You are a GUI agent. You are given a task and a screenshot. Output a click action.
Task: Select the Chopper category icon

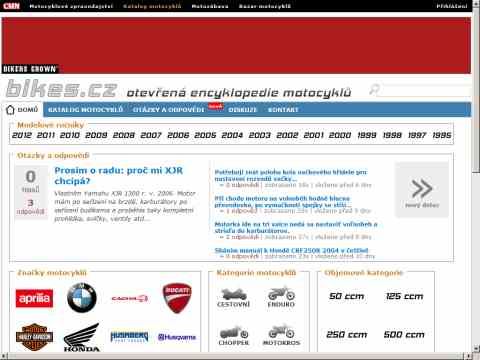234,336
